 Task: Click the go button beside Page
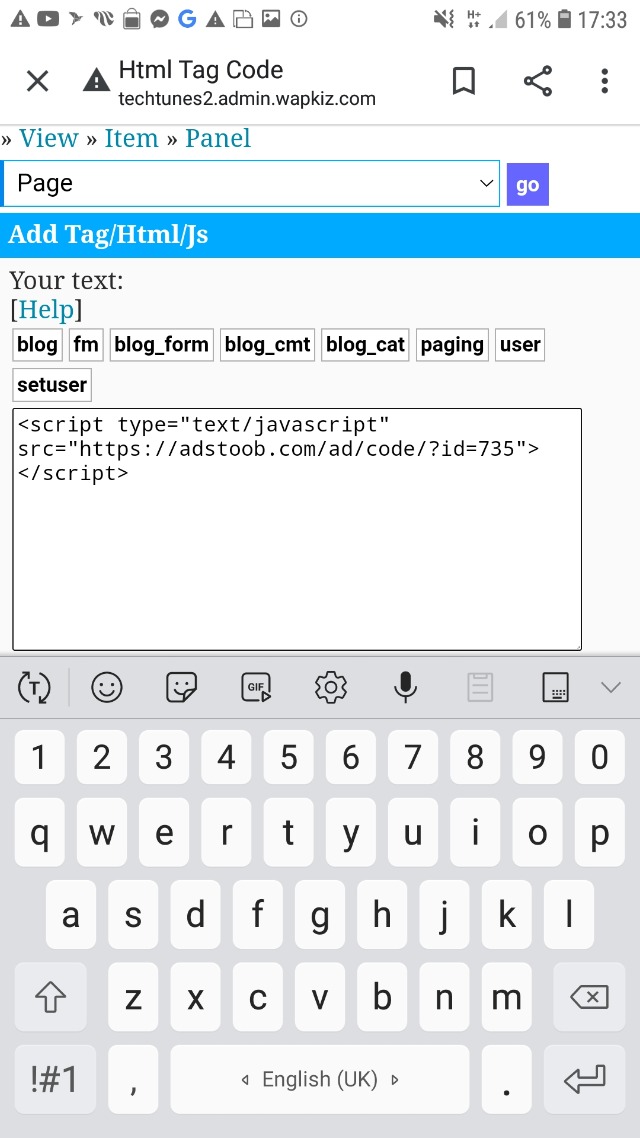click(528, 184)
